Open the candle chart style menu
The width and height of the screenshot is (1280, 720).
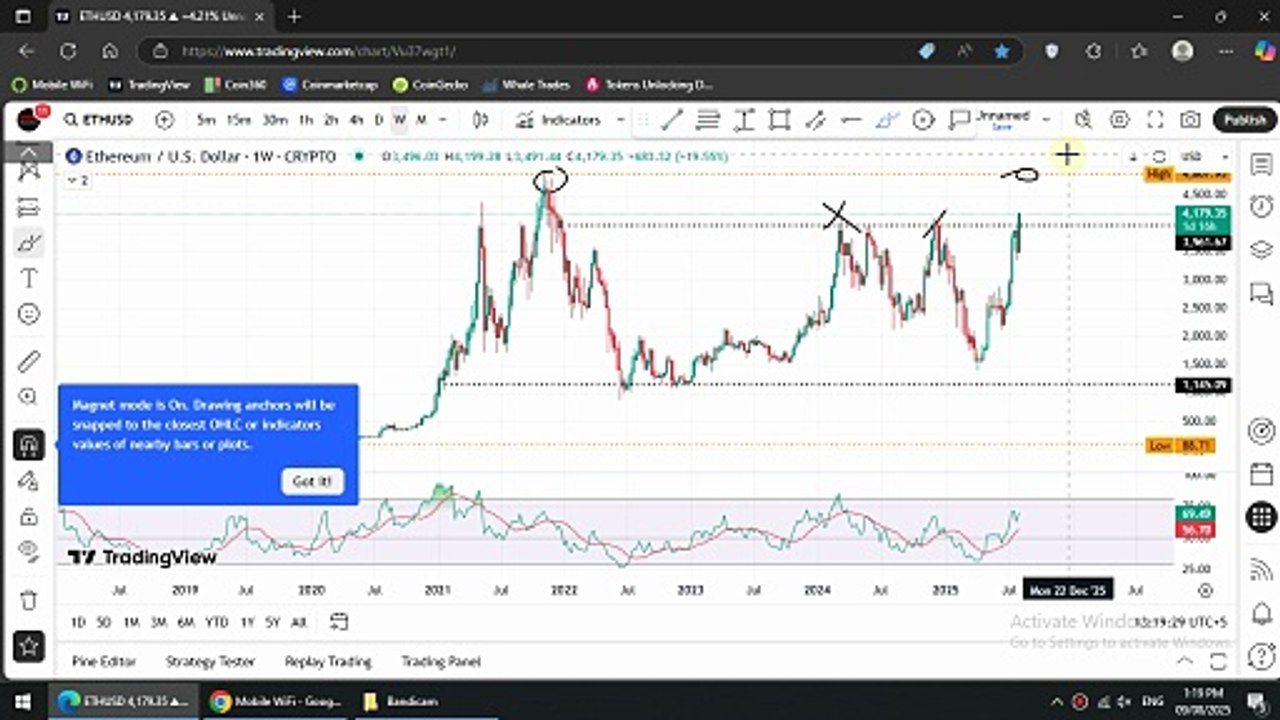click(481, 120)
